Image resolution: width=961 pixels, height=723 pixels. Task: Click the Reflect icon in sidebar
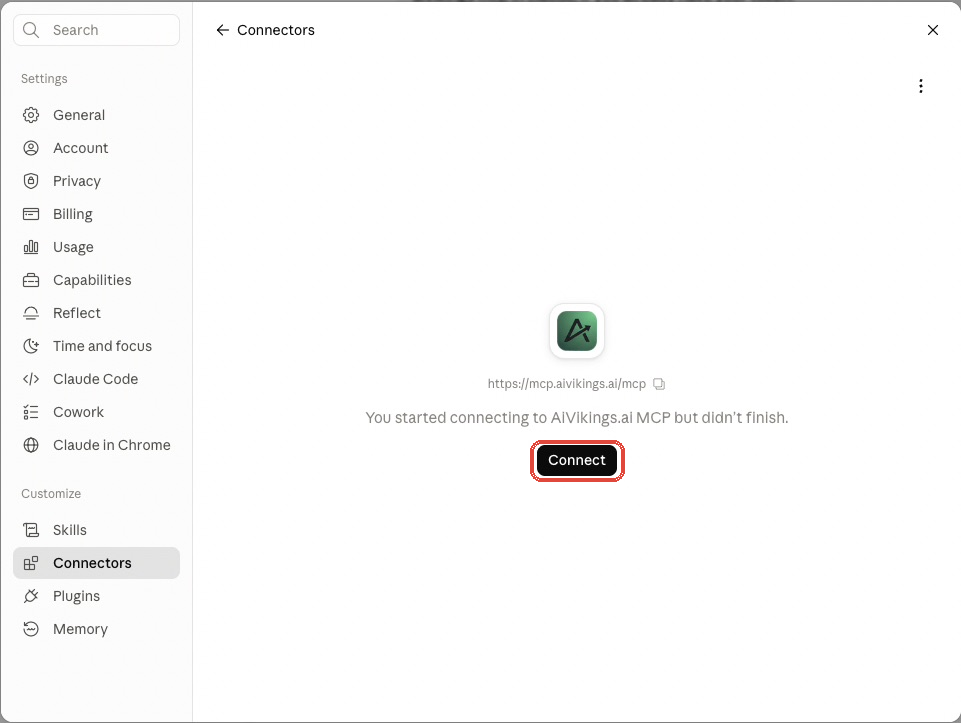point(31,313)
